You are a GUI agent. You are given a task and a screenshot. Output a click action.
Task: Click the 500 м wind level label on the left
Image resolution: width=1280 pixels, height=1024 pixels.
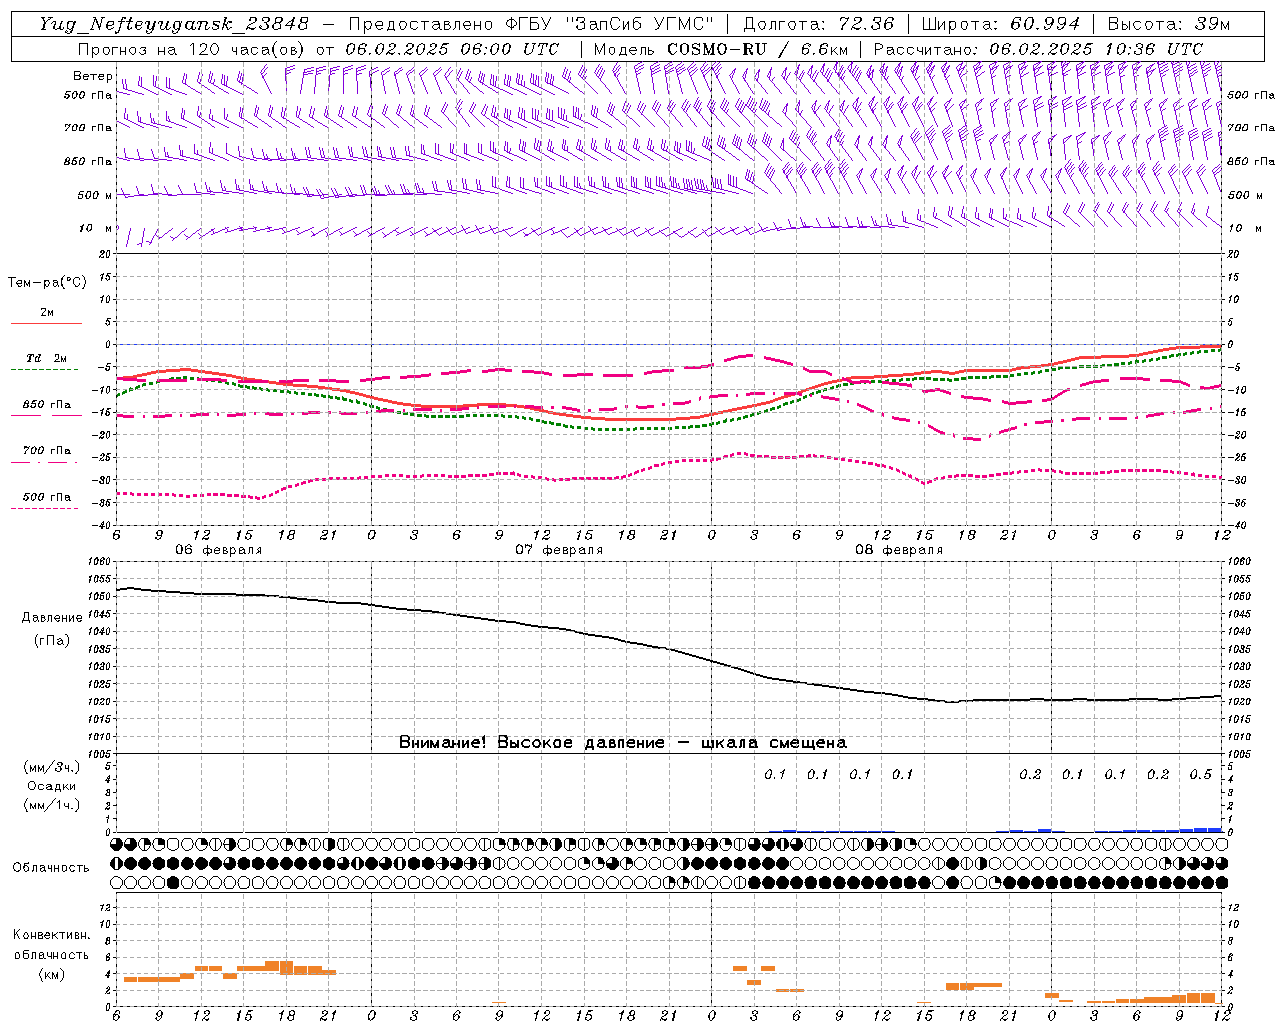pos(96,195)
